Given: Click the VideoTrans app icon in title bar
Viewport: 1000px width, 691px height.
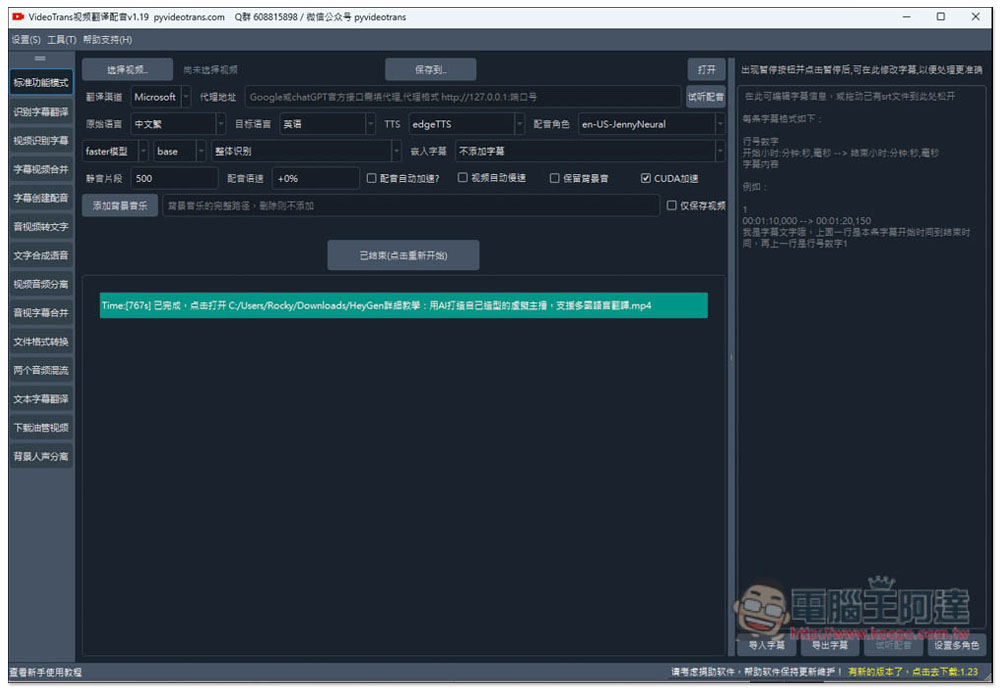Looking at the screenshot, I should pyautogui.click(x=18, y=17).
